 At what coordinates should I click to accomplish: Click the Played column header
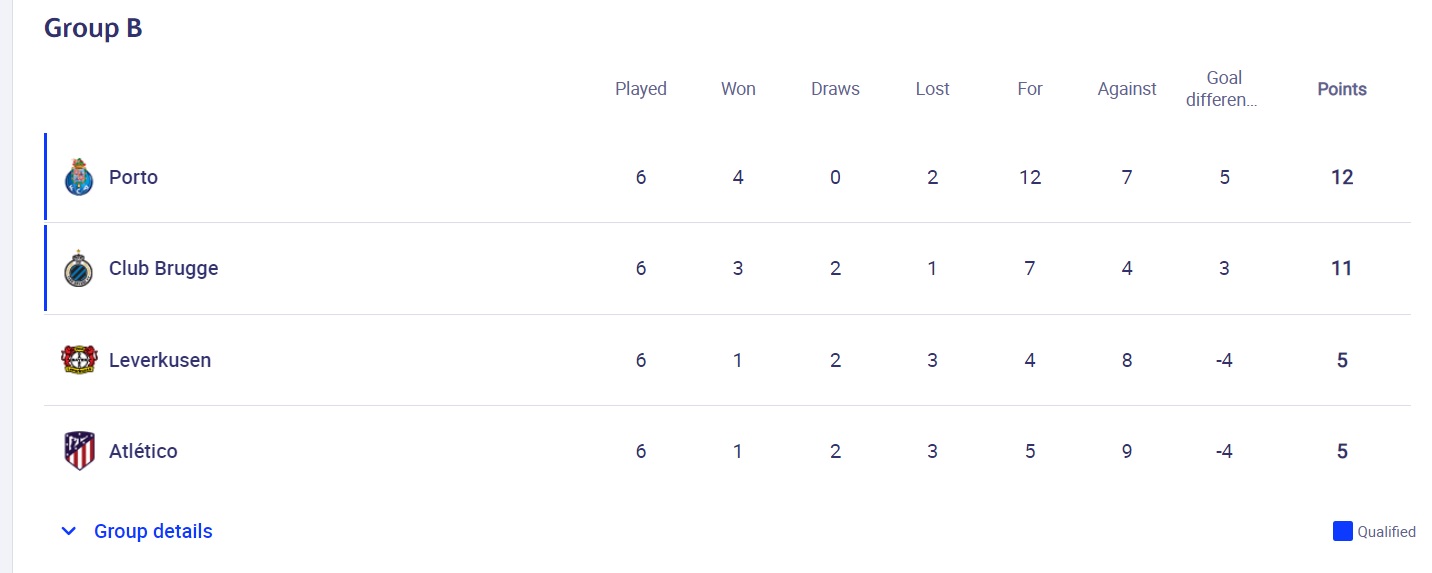tap(640, 89)
